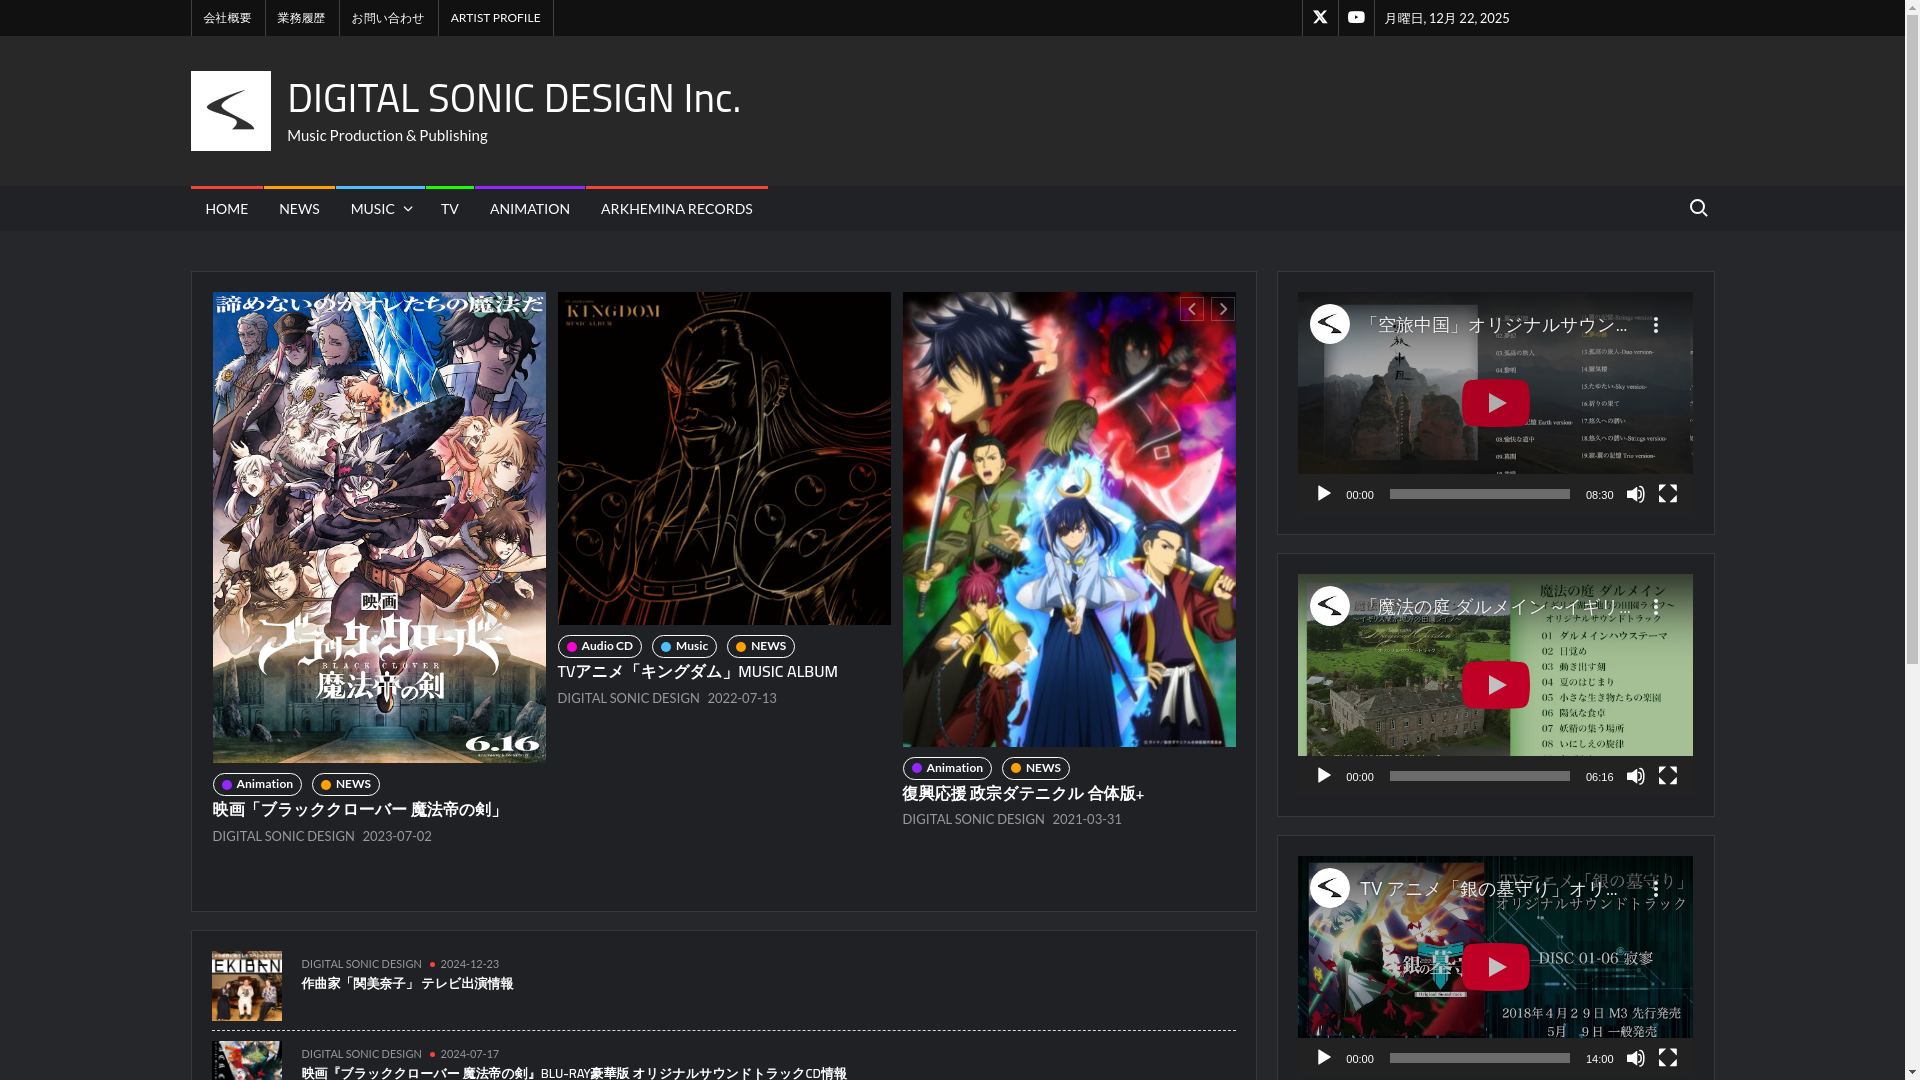Click big play button on first video

[x=1495, y=403]
